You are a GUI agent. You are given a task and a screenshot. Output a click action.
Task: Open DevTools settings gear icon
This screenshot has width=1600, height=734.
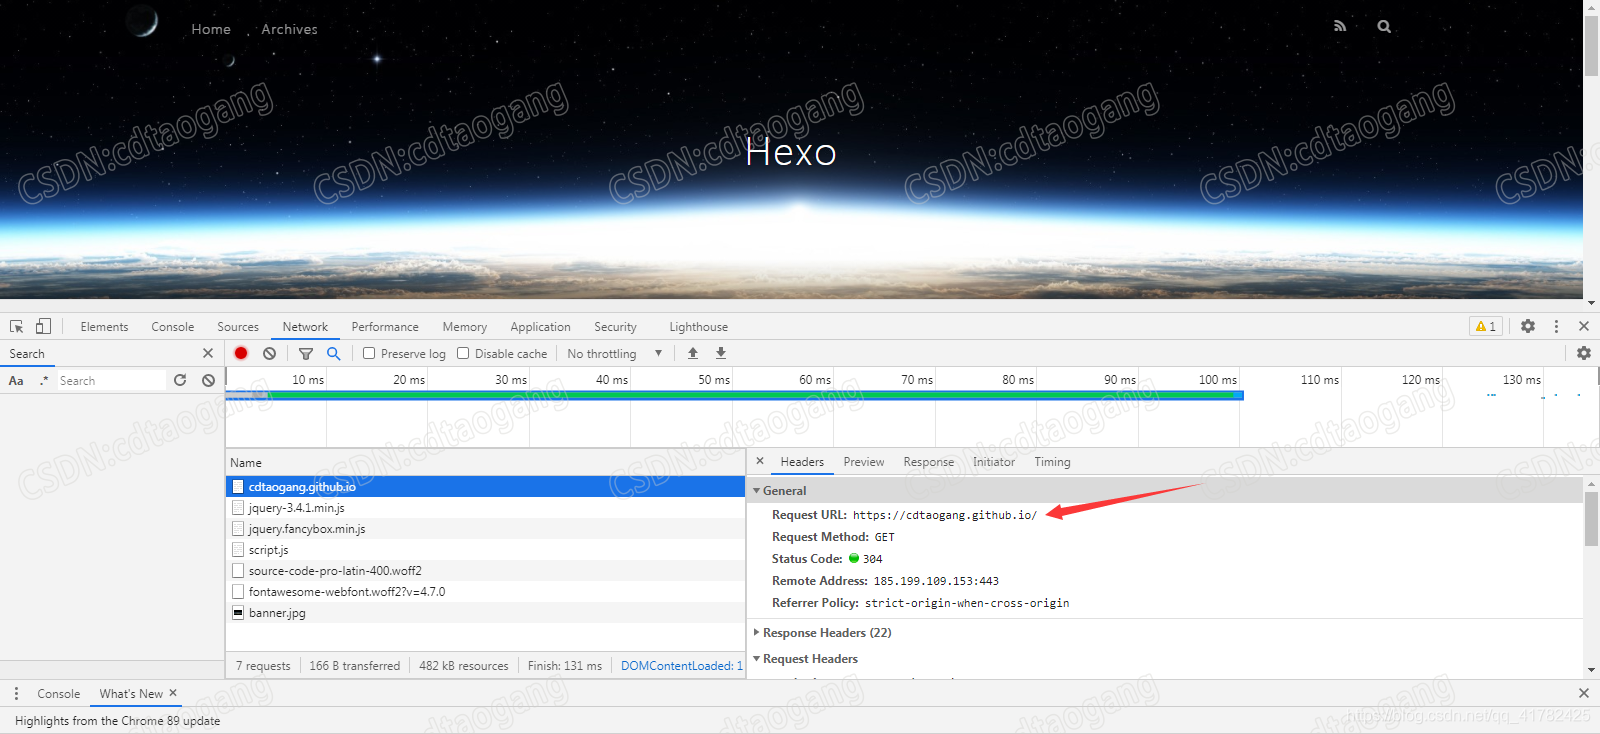click(1528, 326)
